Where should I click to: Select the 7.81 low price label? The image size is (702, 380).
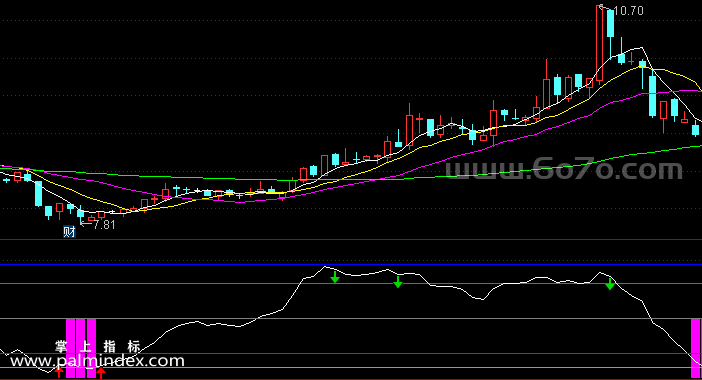click(x=104, y=225)
